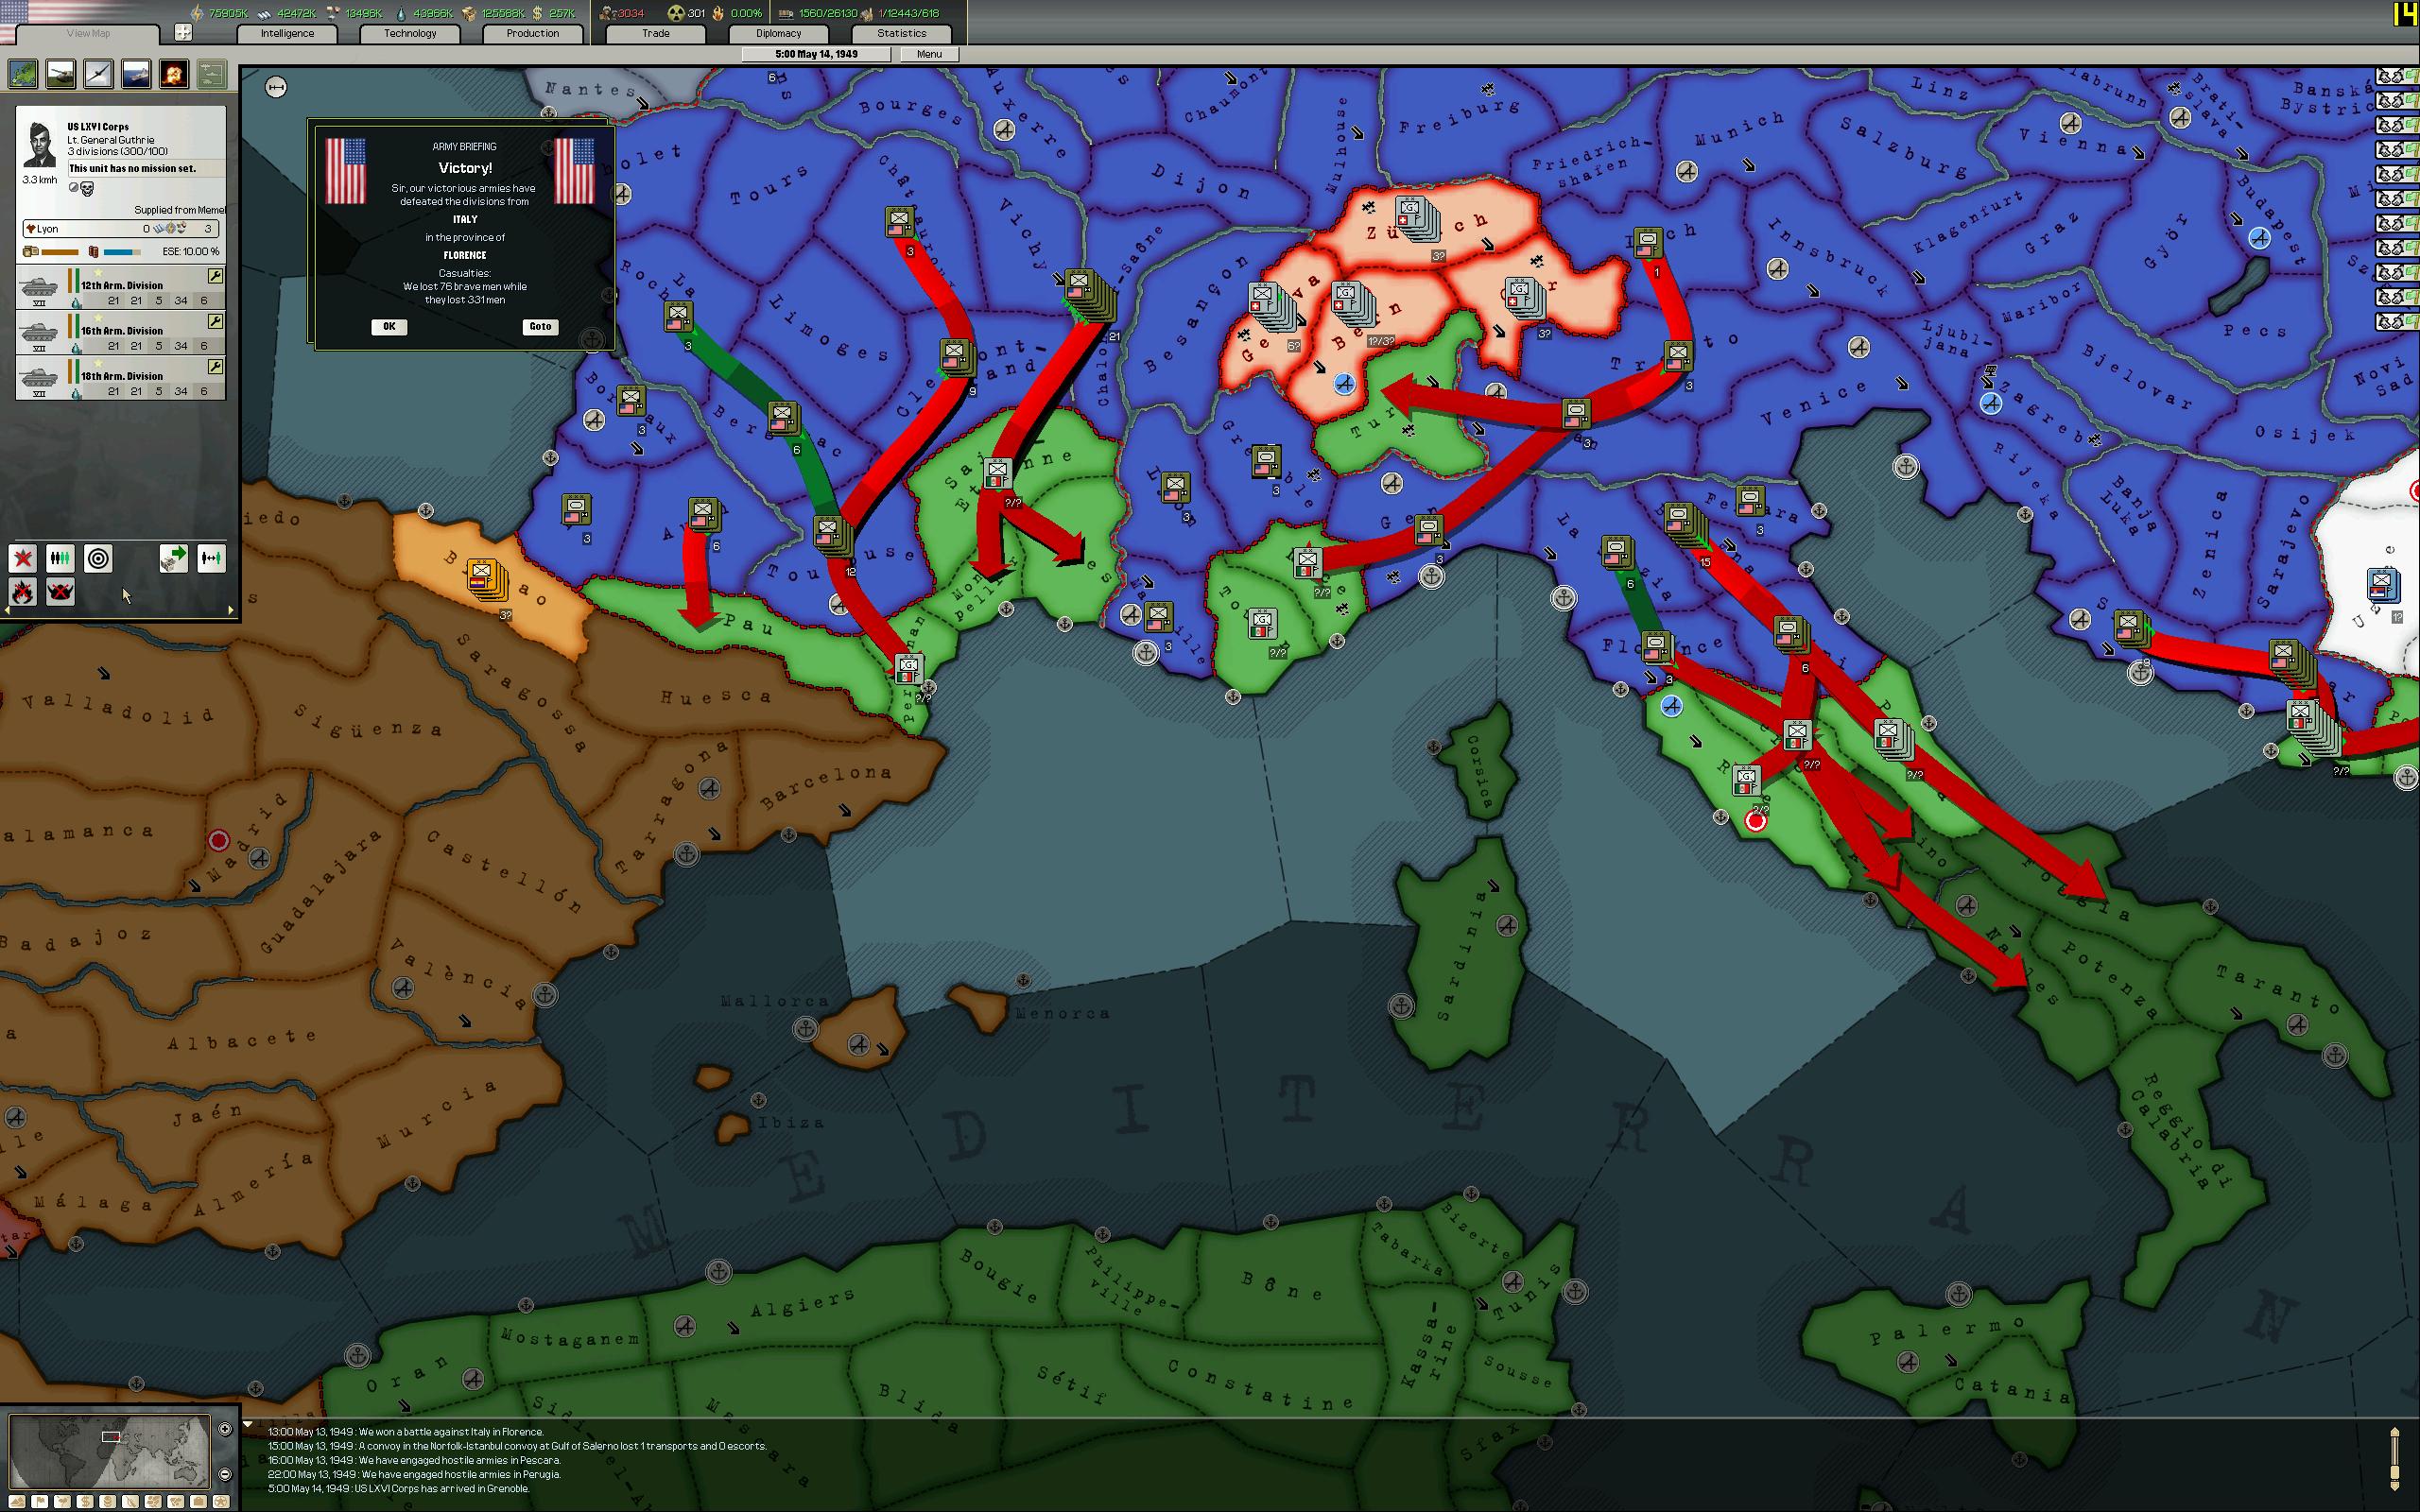Open the Menu button

pyautogui.click(x=929, y=54)
